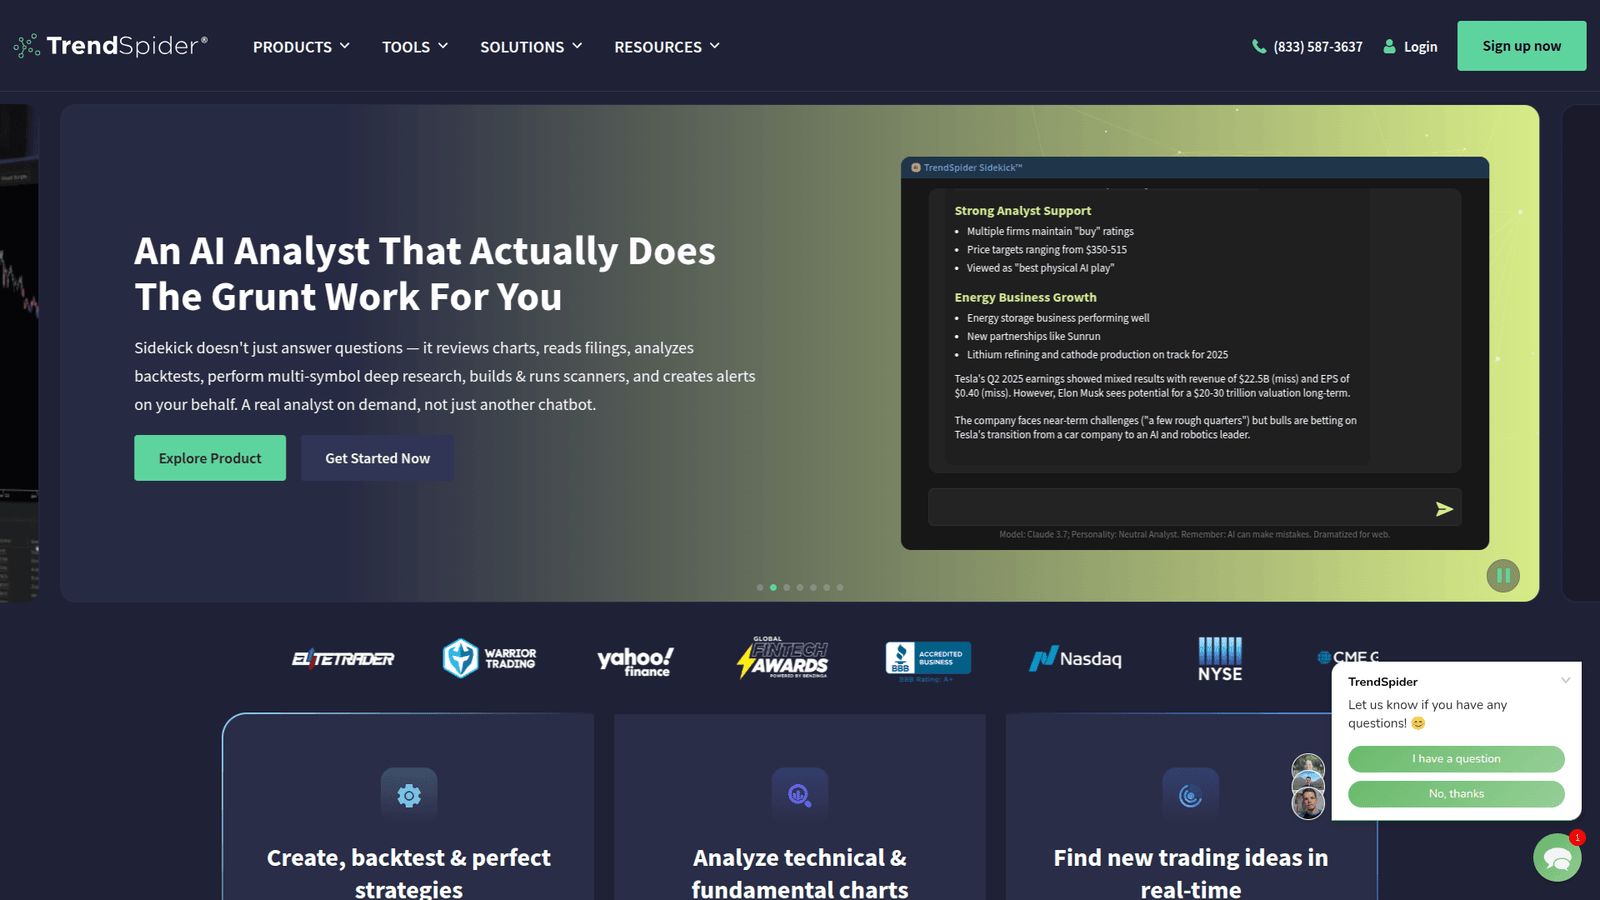Expand the TOOLS dropdown menu

tap(415, 47)
